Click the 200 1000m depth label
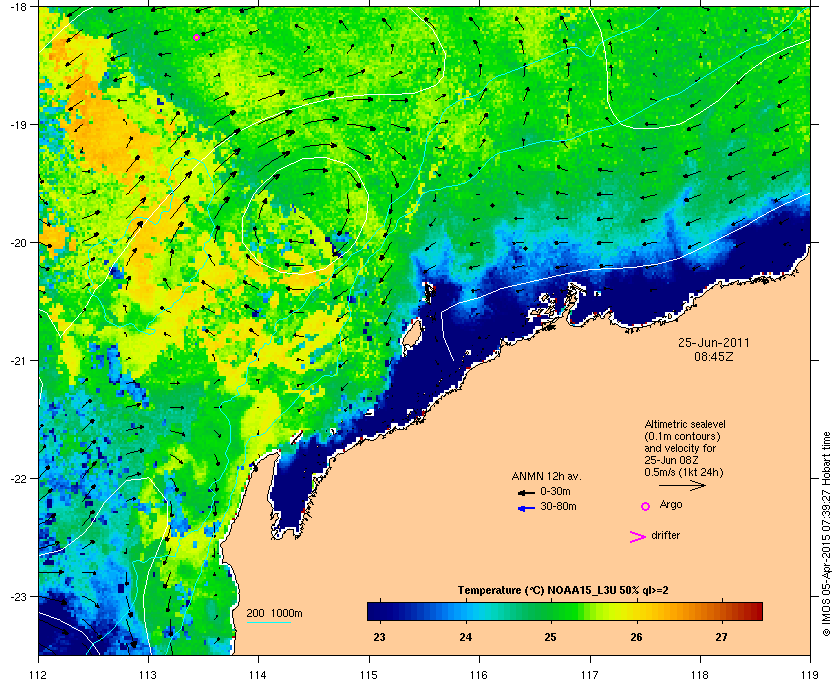840x680 pixels. (274, 614)
